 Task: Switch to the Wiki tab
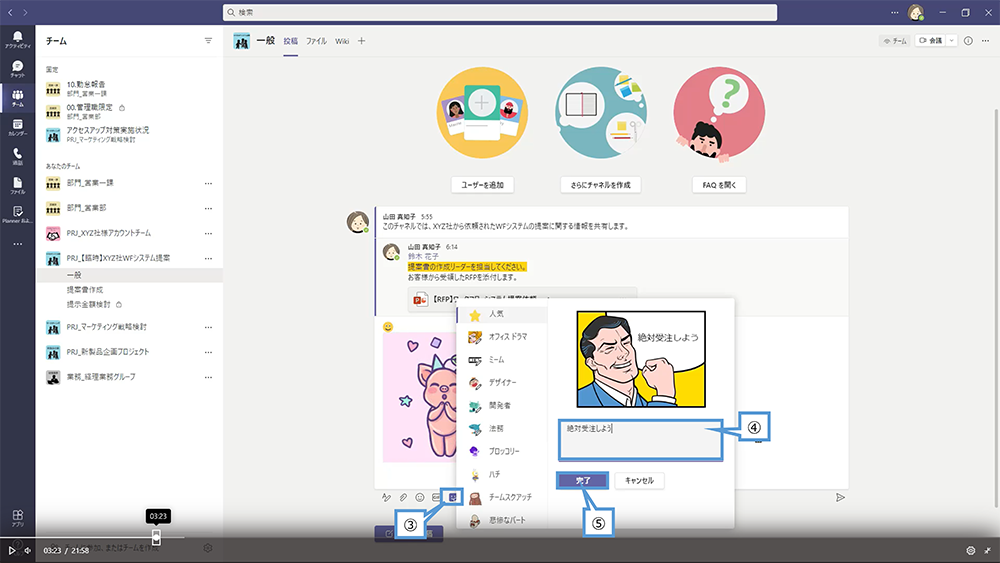click(342, 41)
